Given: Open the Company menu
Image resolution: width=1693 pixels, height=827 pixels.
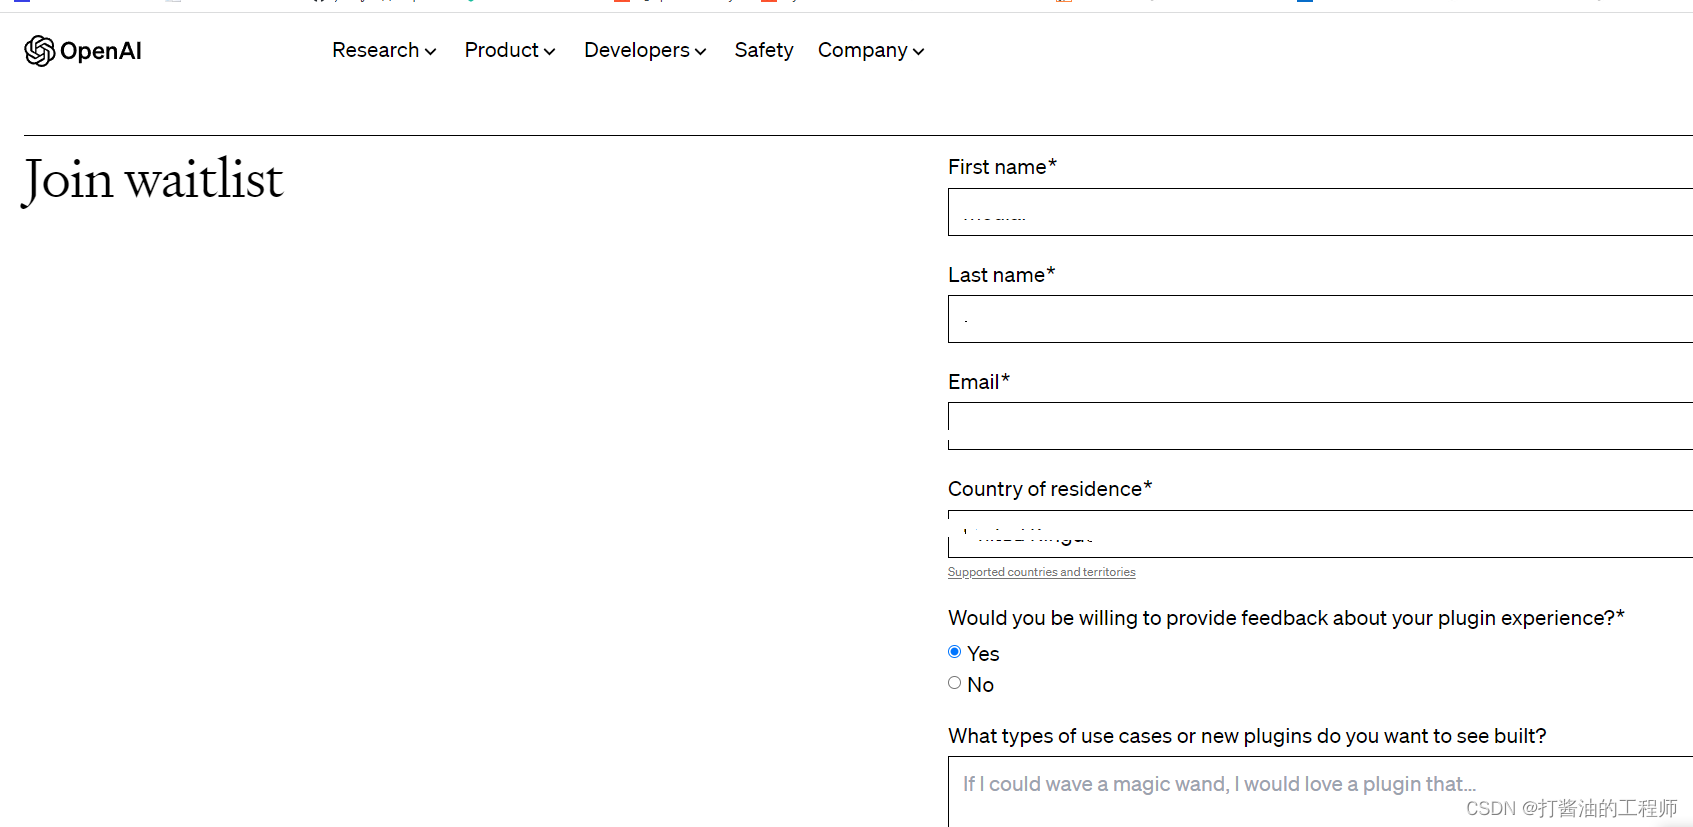Looking at the screenshot, I should pos(871,50).
